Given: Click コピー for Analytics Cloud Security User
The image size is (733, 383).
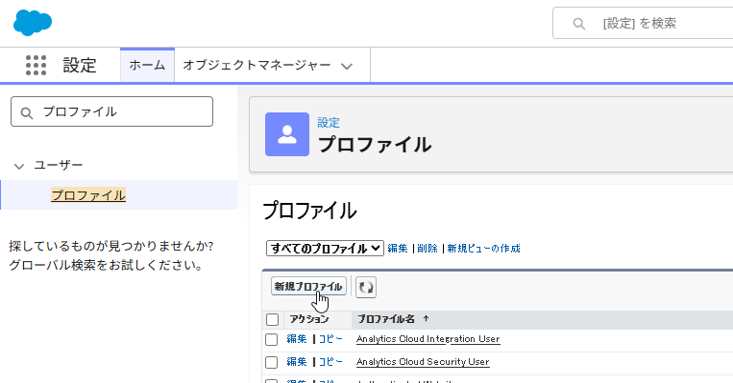Looking at the screenshot, I should point(331,361).
